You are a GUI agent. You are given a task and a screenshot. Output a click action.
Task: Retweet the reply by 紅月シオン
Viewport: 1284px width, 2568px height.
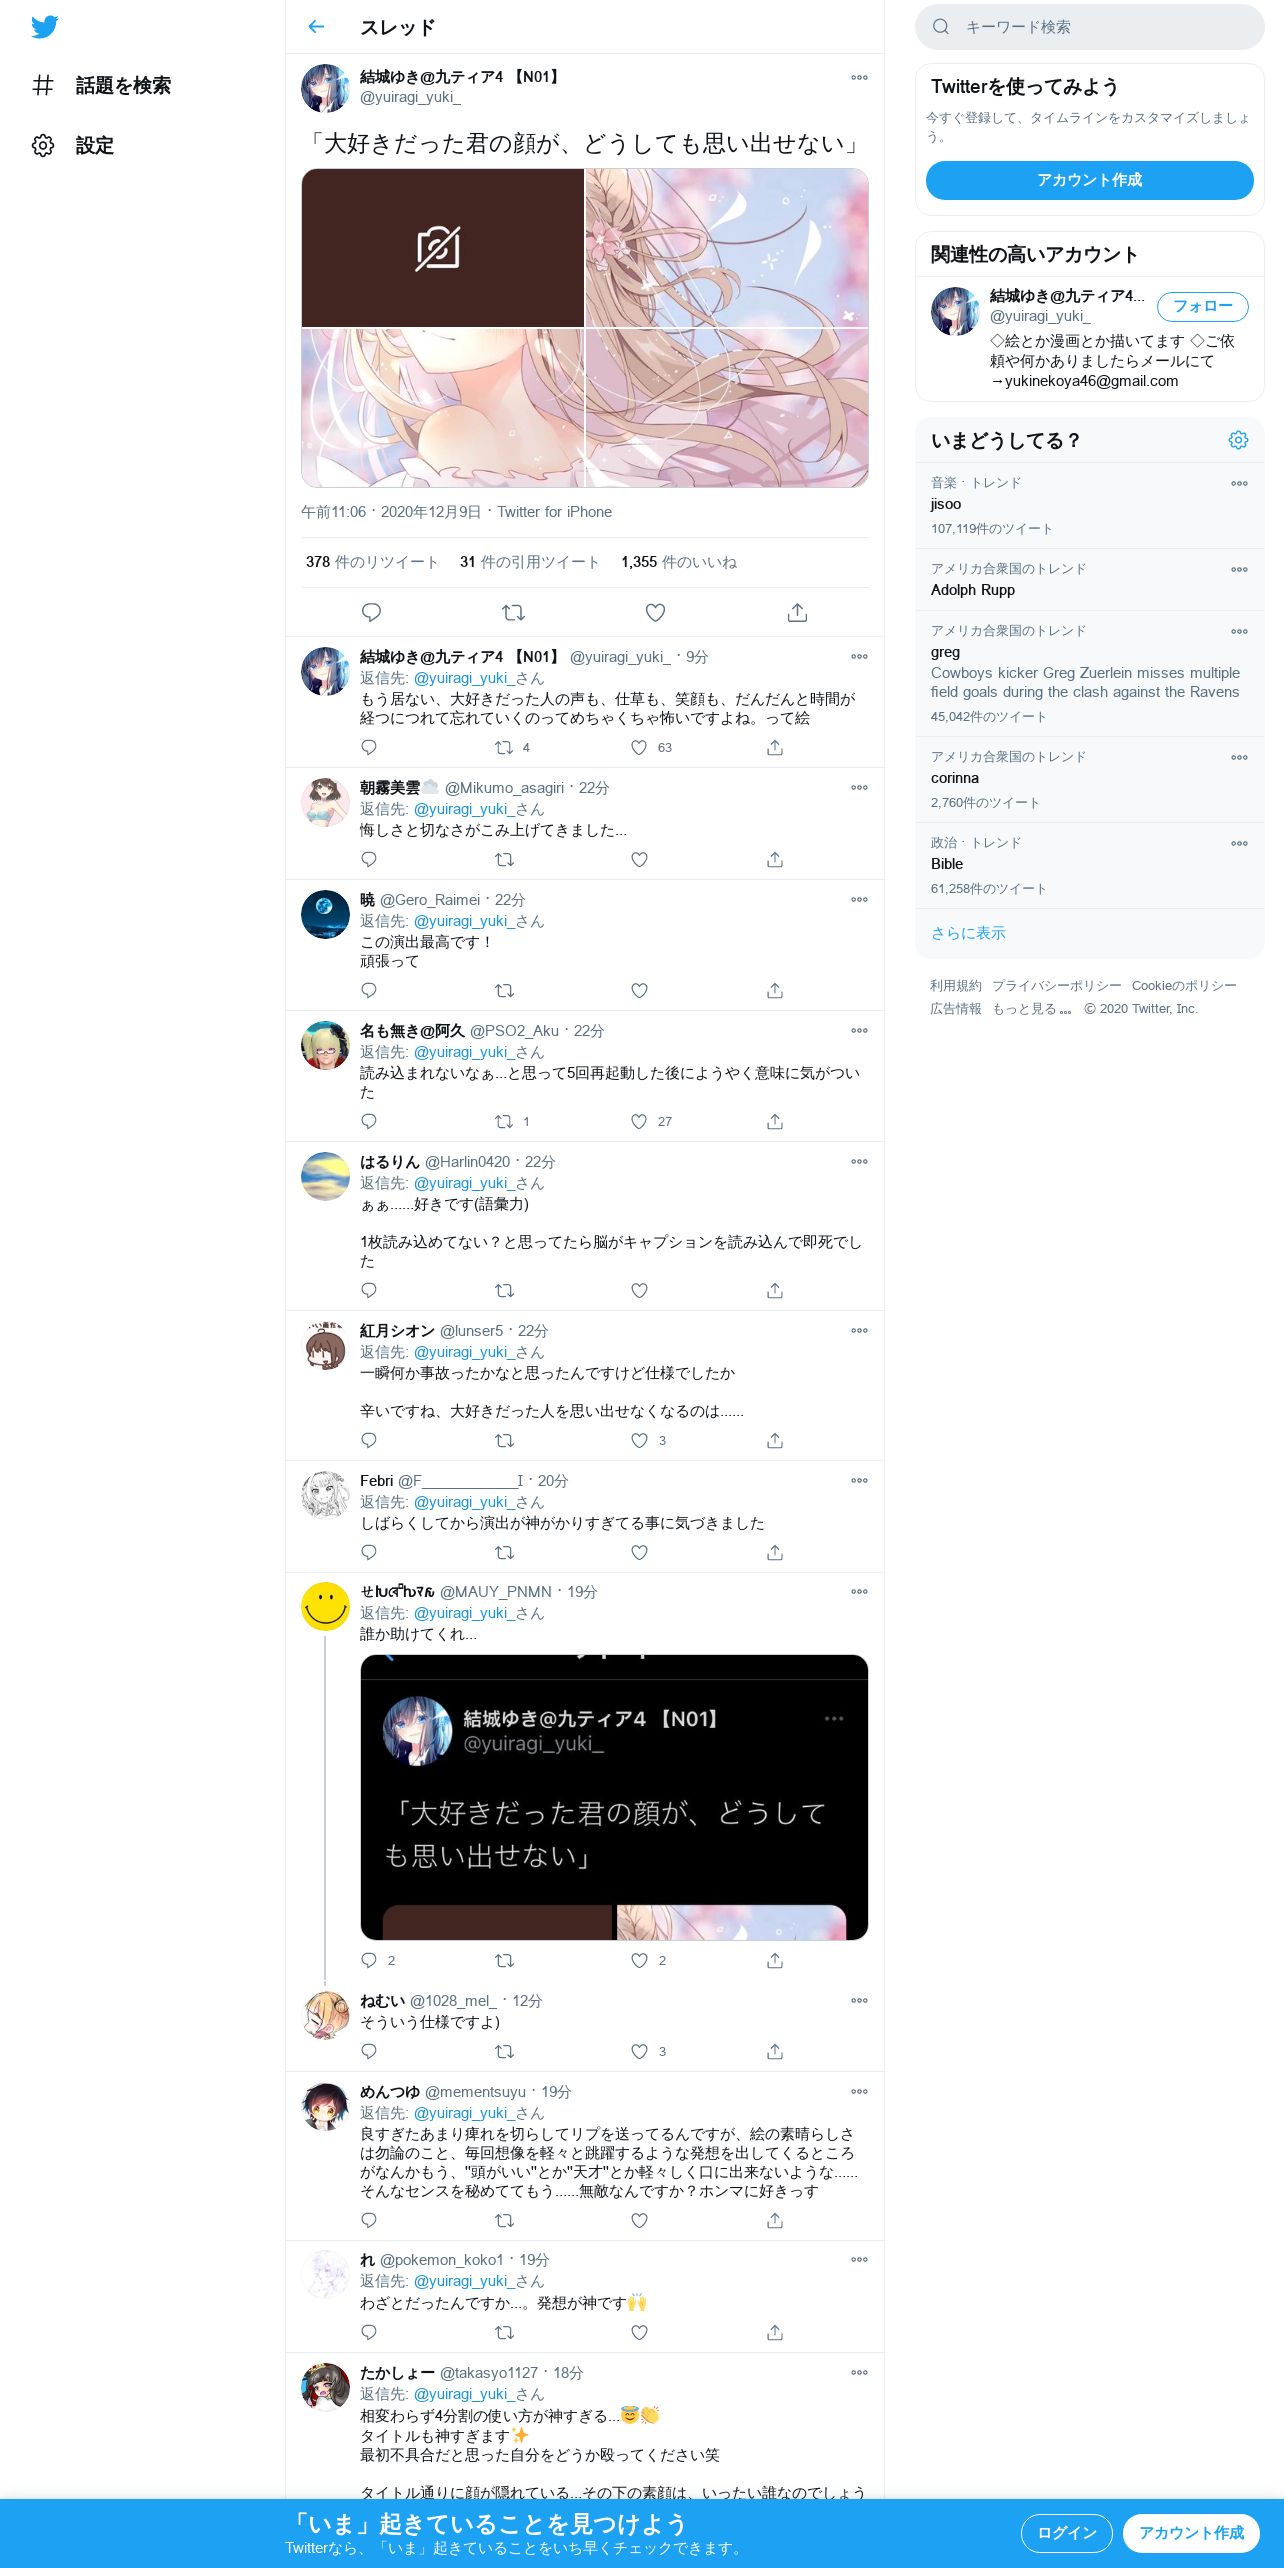coord(504,1440)
